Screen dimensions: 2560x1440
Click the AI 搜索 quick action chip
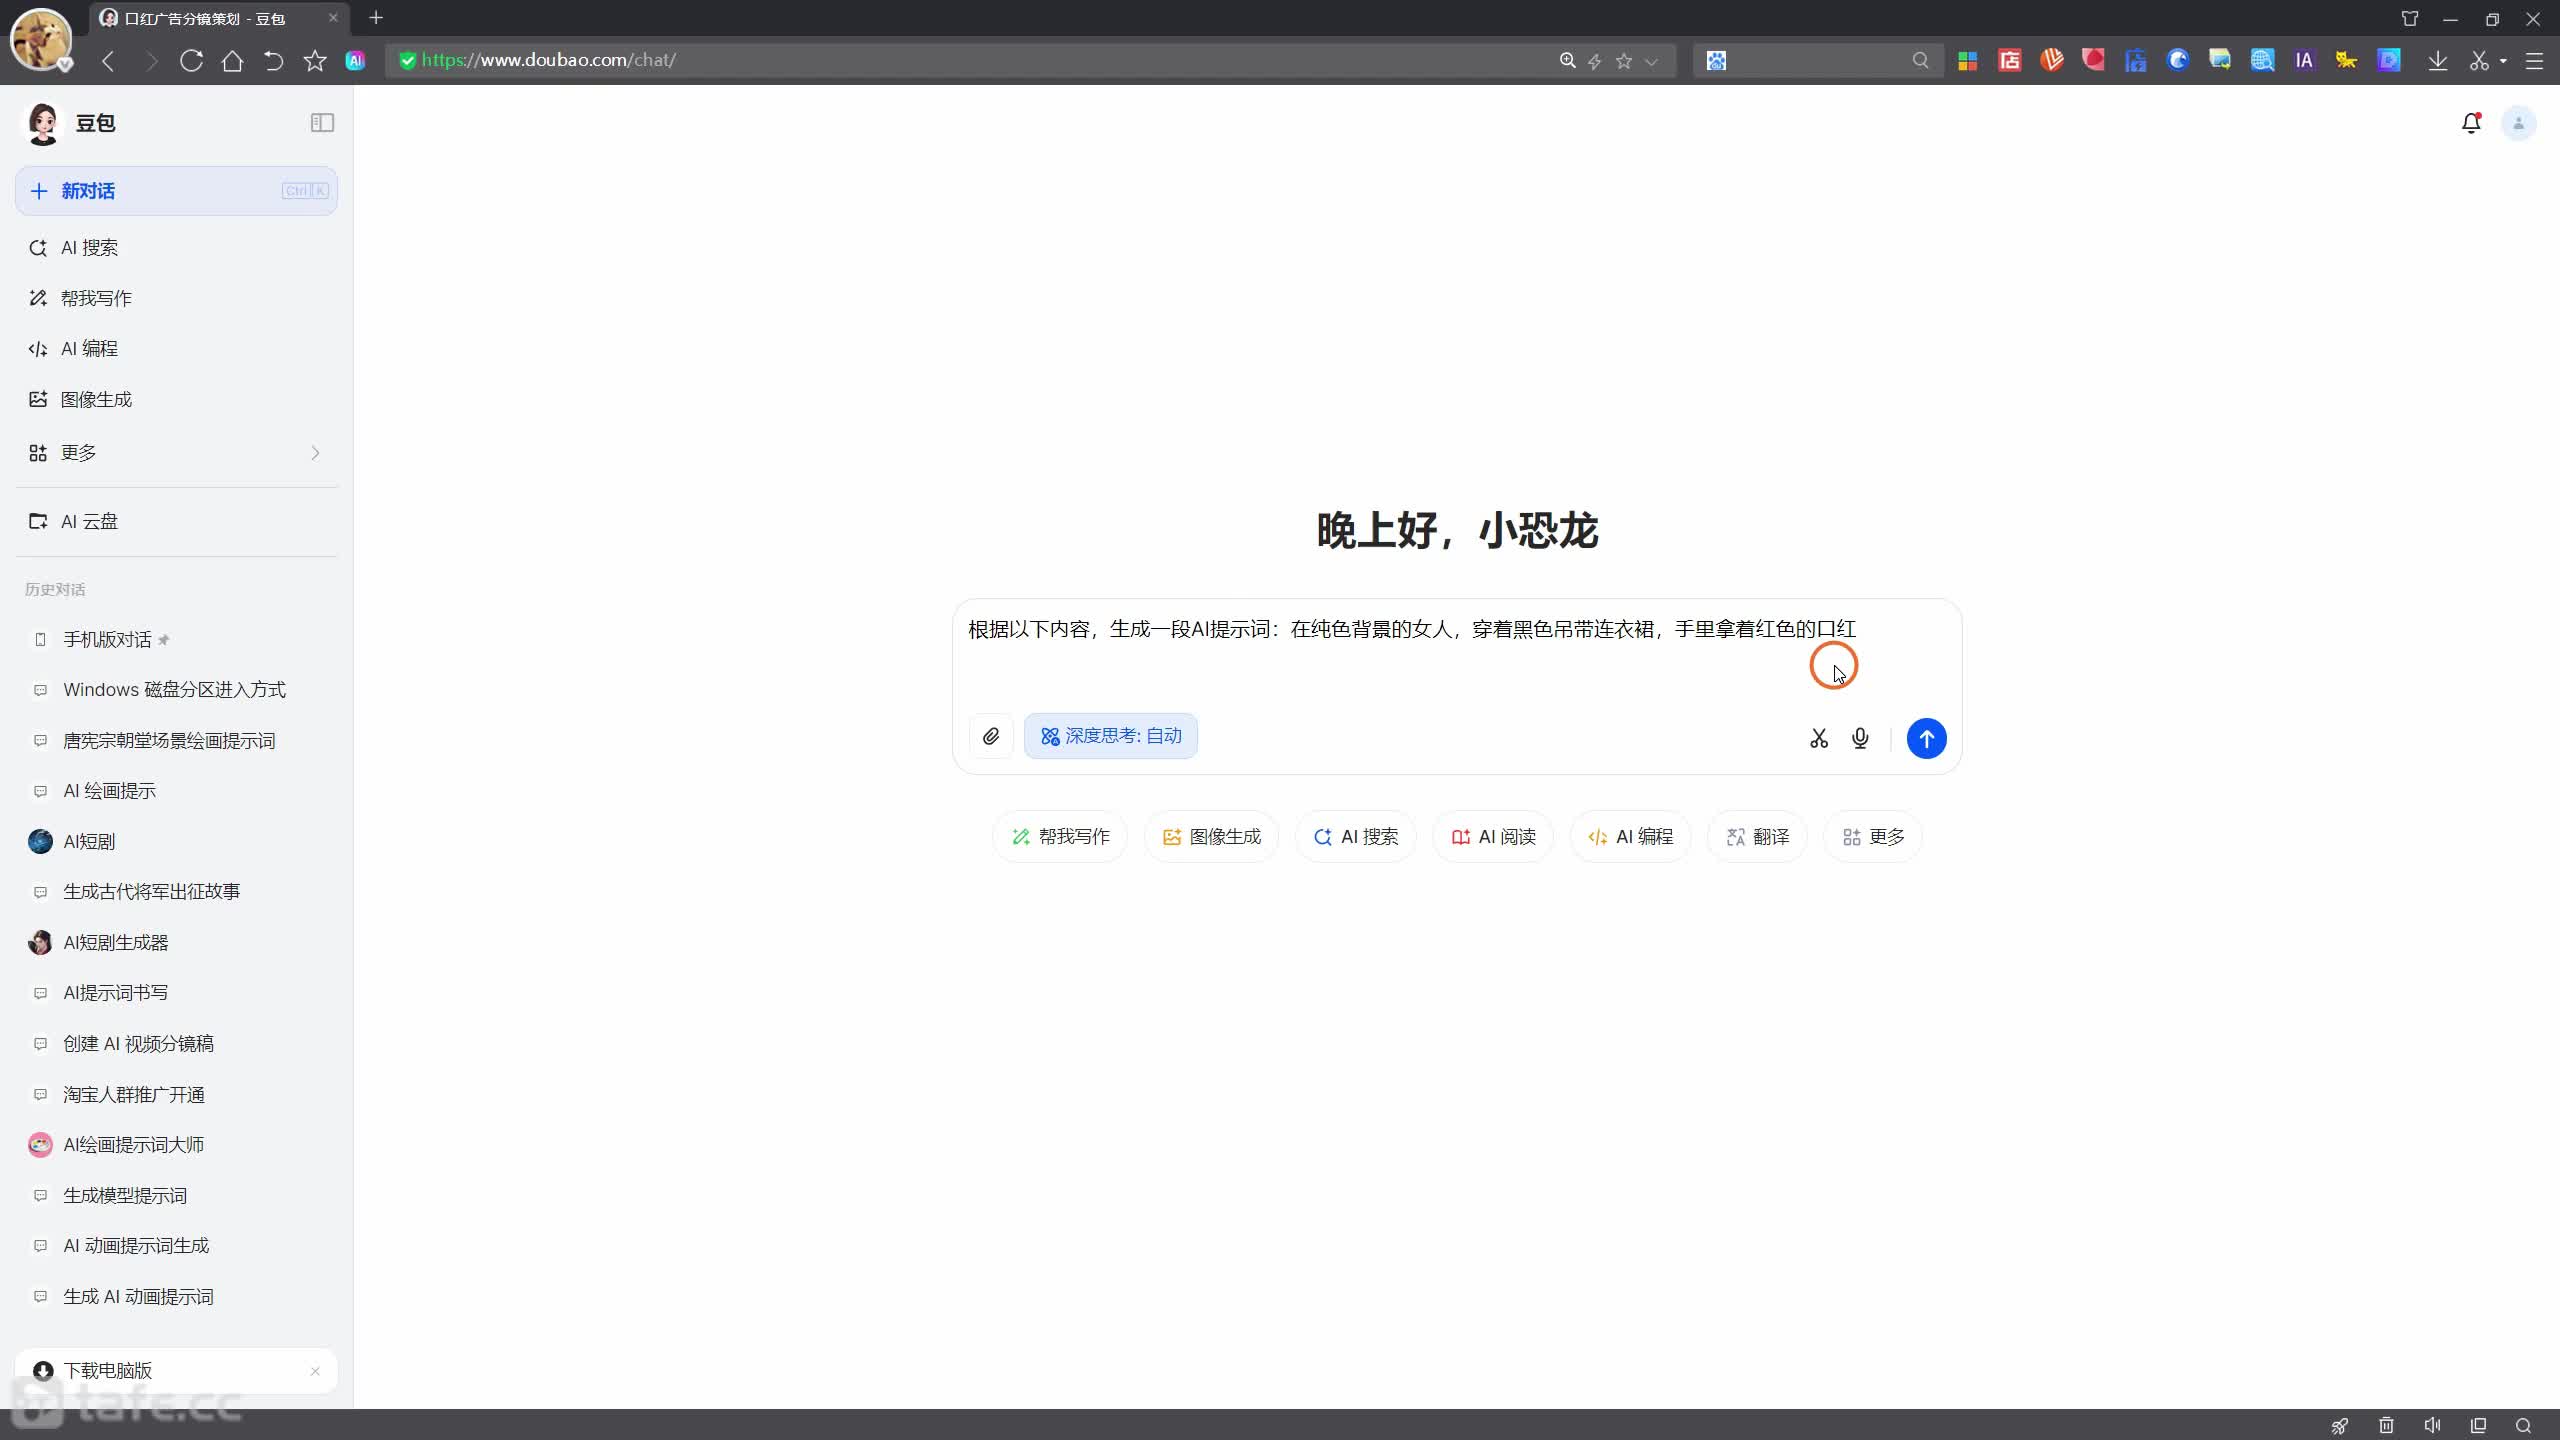[x=1355, y=837]
